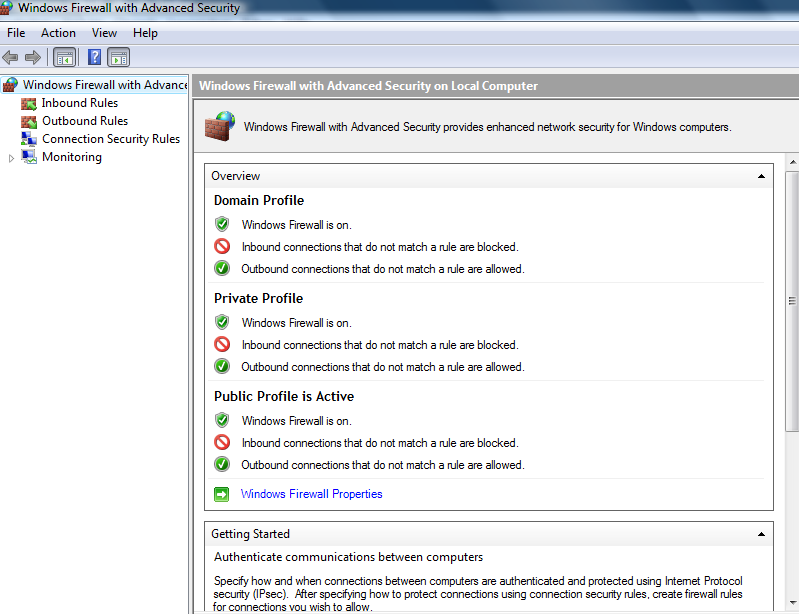The image size is (799, 614).
Task: Click the scrollbar down arrow
Action: [792, 603]
